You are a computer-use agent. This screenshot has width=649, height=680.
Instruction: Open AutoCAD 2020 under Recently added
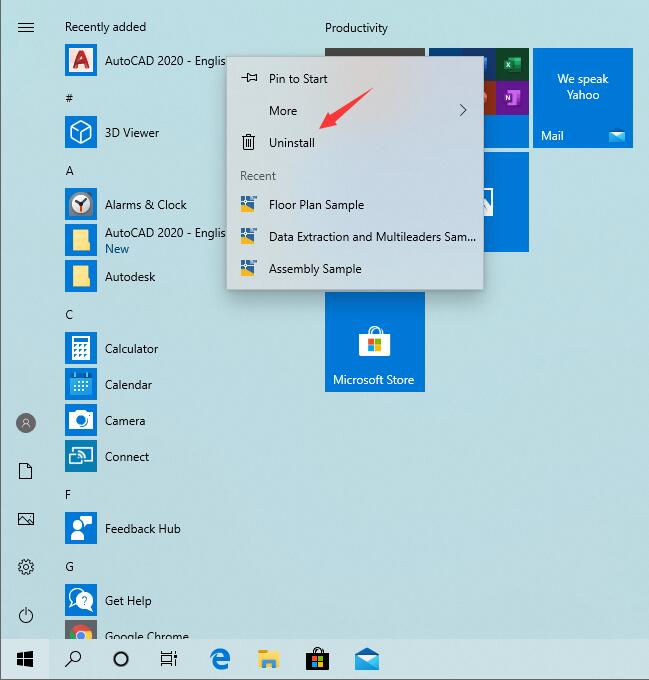pos(145,60)
